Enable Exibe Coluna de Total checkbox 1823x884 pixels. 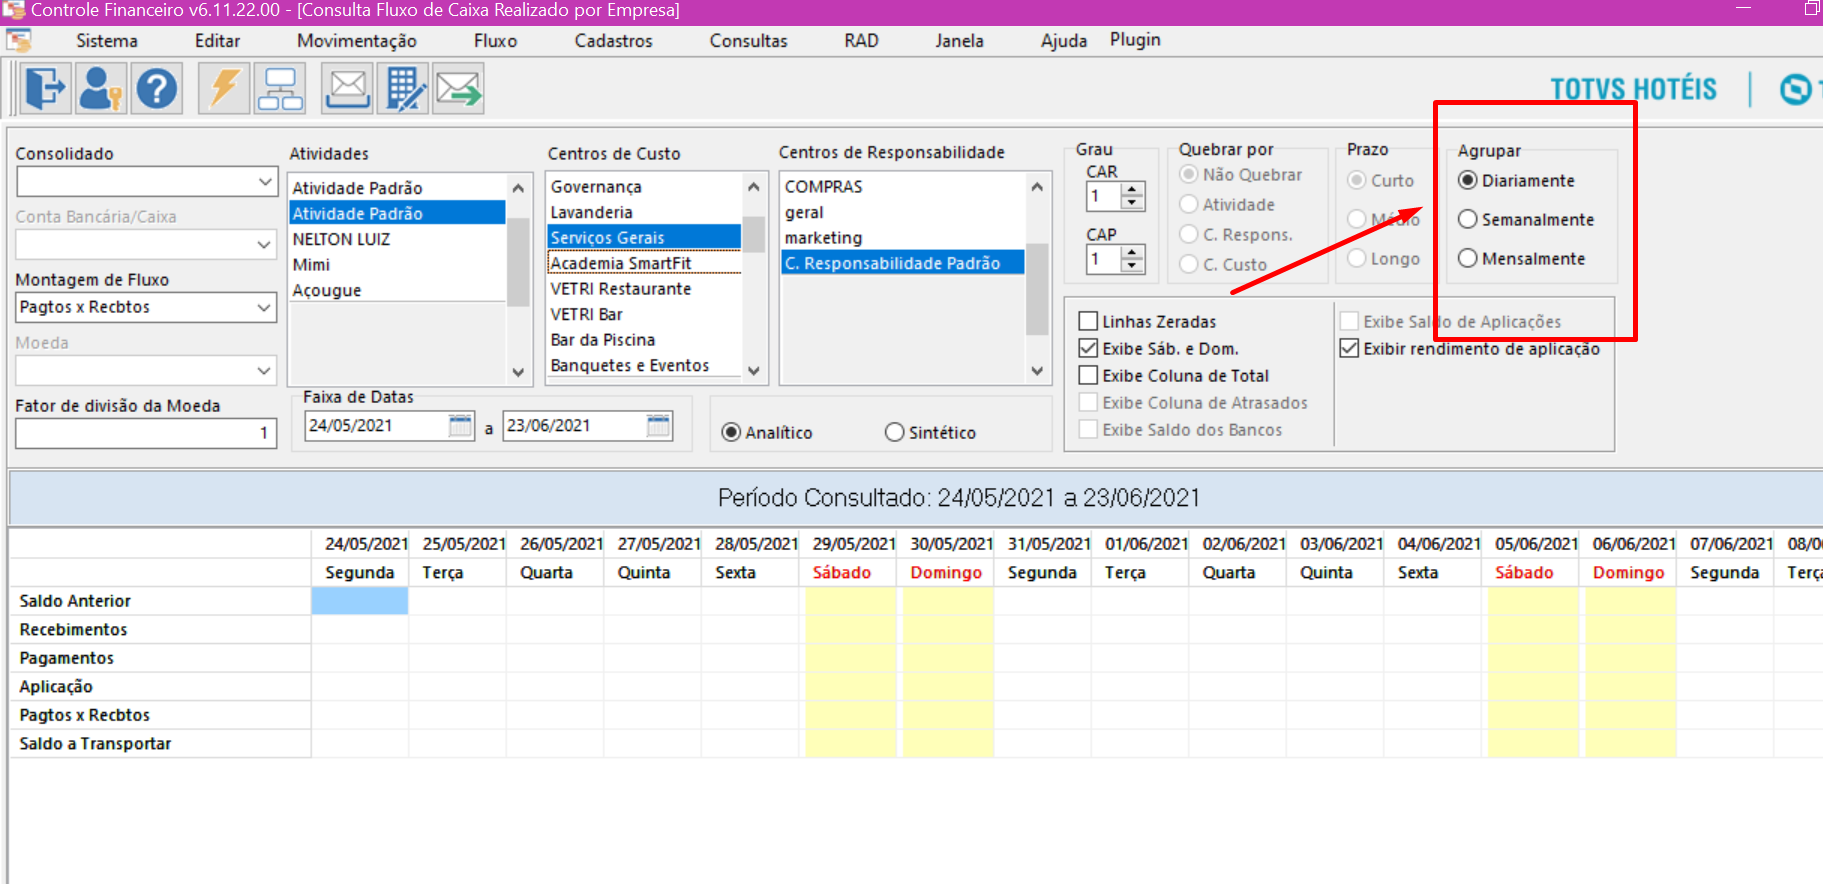1174,376
